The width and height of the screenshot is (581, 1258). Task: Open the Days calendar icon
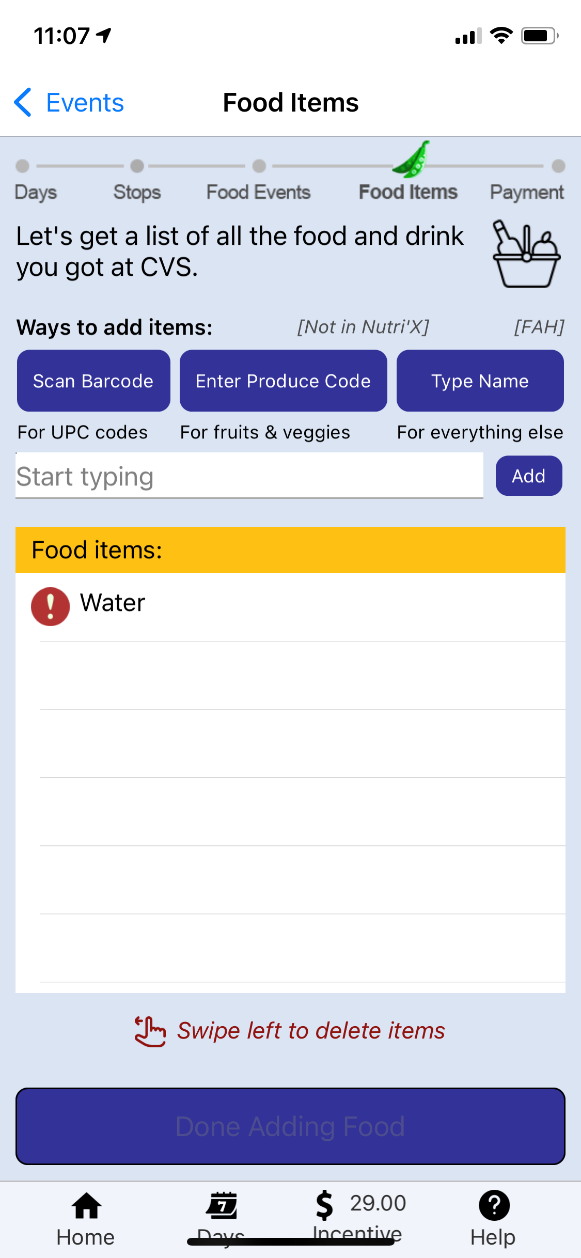221,1205
